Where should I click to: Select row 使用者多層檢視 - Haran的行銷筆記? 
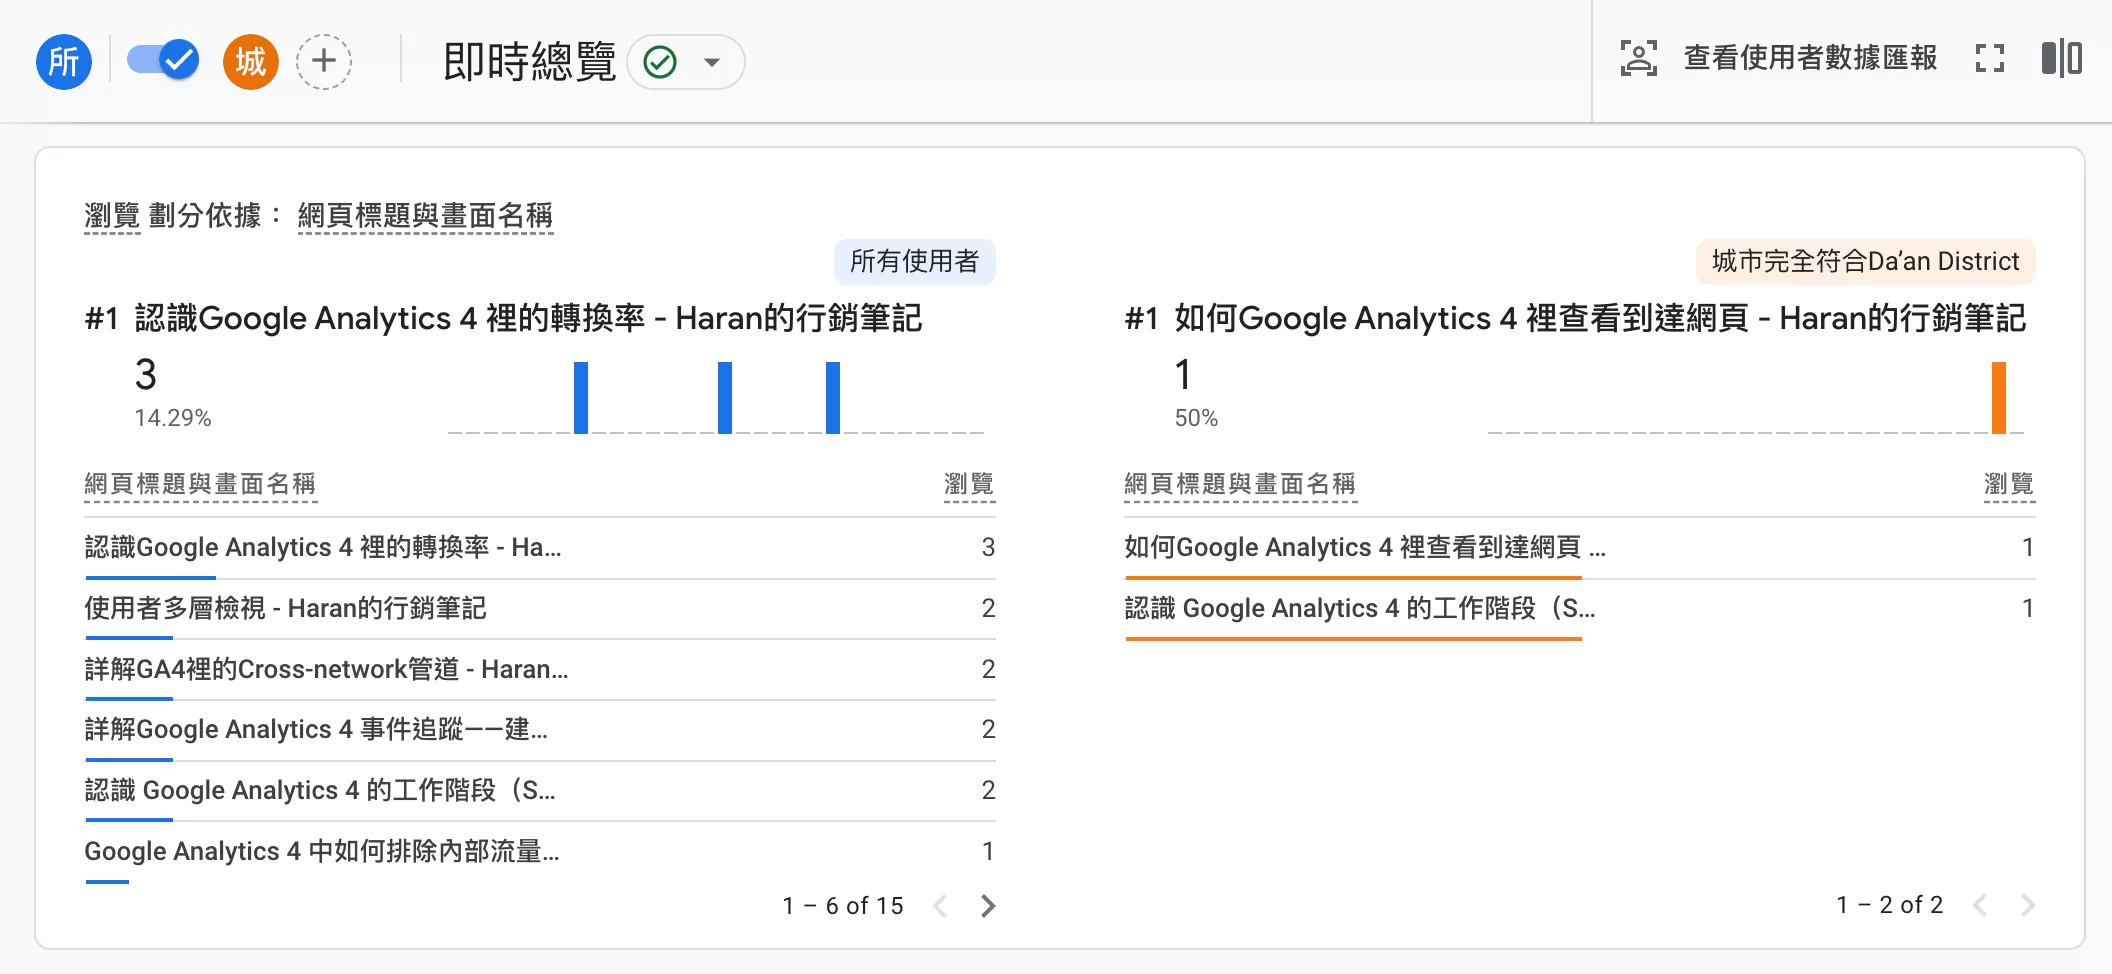pyautogui.click(x=540, y=609)
